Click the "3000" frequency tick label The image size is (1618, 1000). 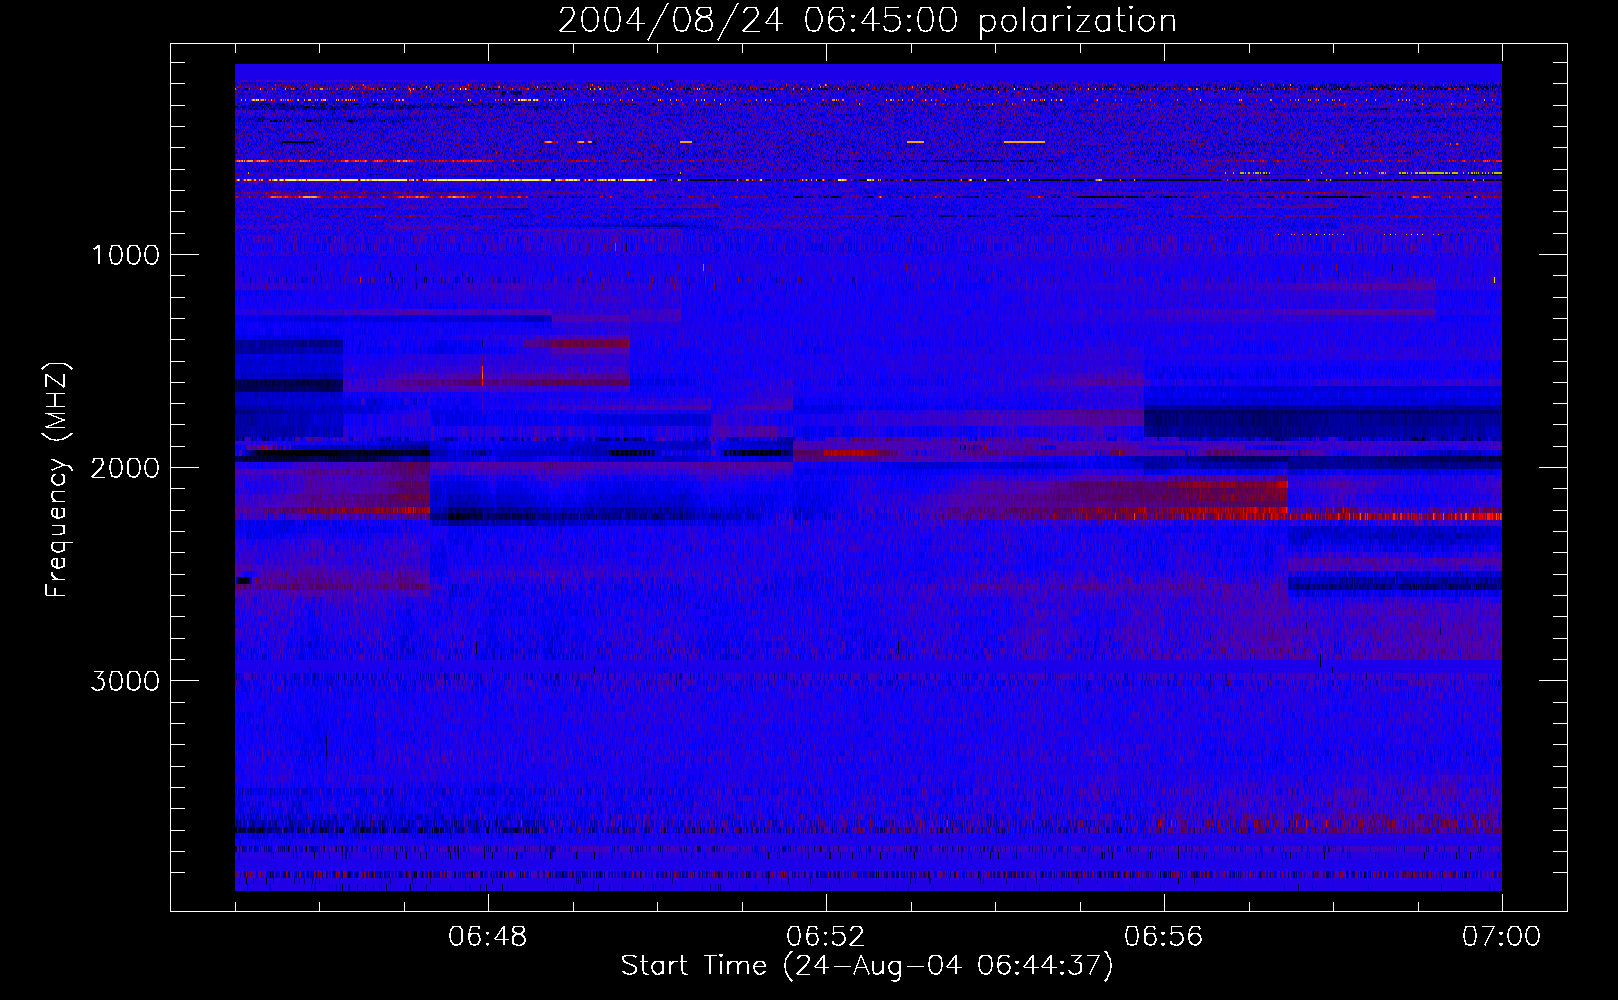[126, 681]
